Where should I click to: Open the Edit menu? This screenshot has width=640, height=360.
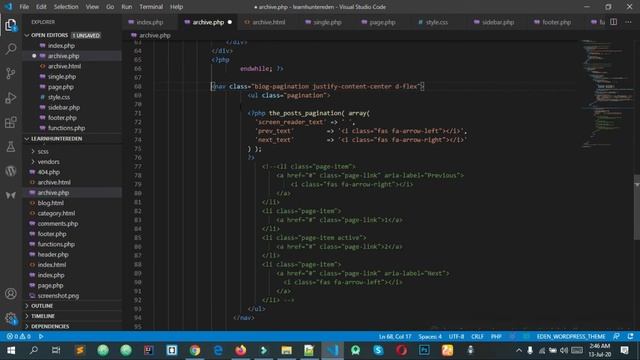[x=41, y=7]
